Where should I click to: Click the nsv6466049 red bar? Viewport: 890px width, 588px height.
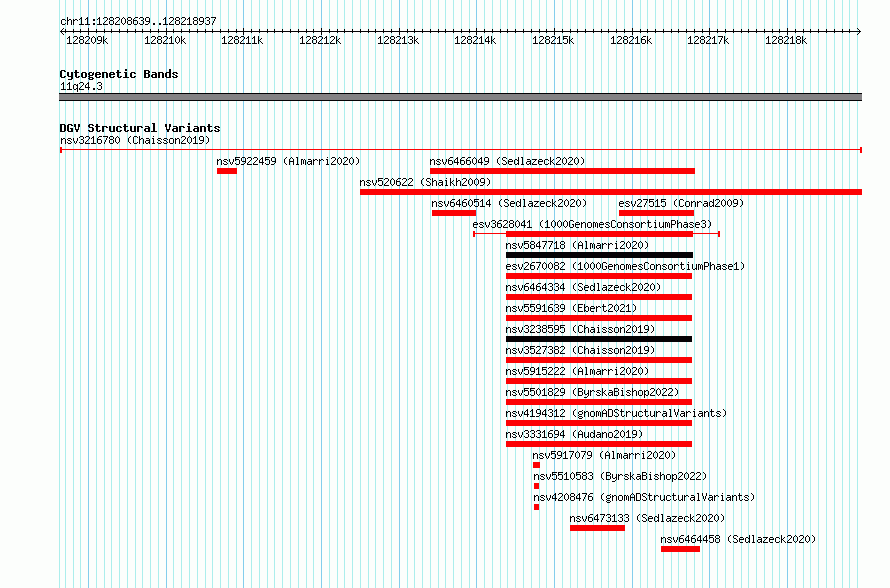[x=562, y=171]
